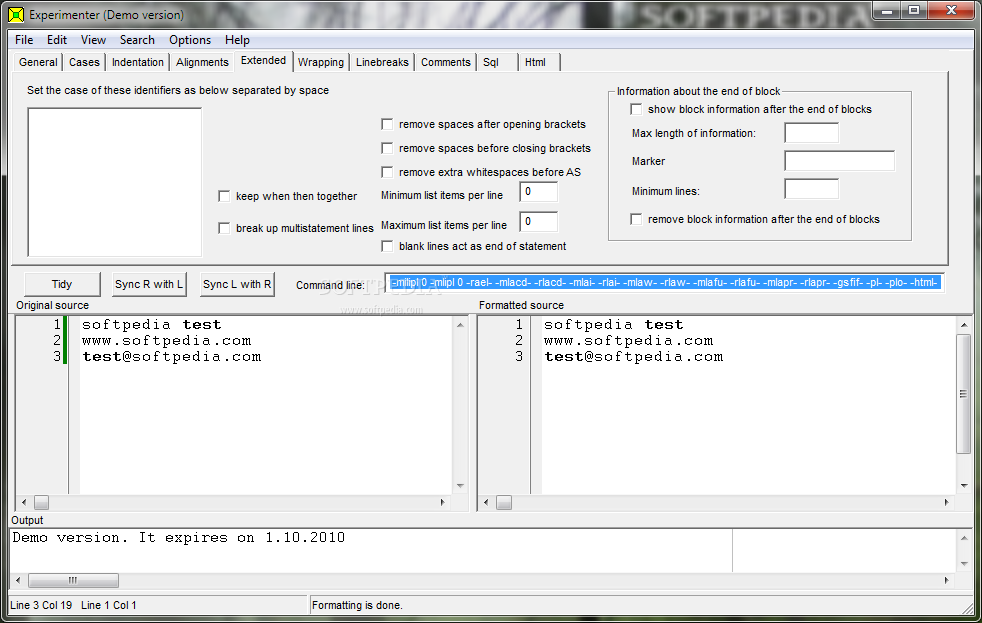This screenshot has width=982, height=623.
Task: Click scroll up arrow in Output panel
Action: coord(964,538)
